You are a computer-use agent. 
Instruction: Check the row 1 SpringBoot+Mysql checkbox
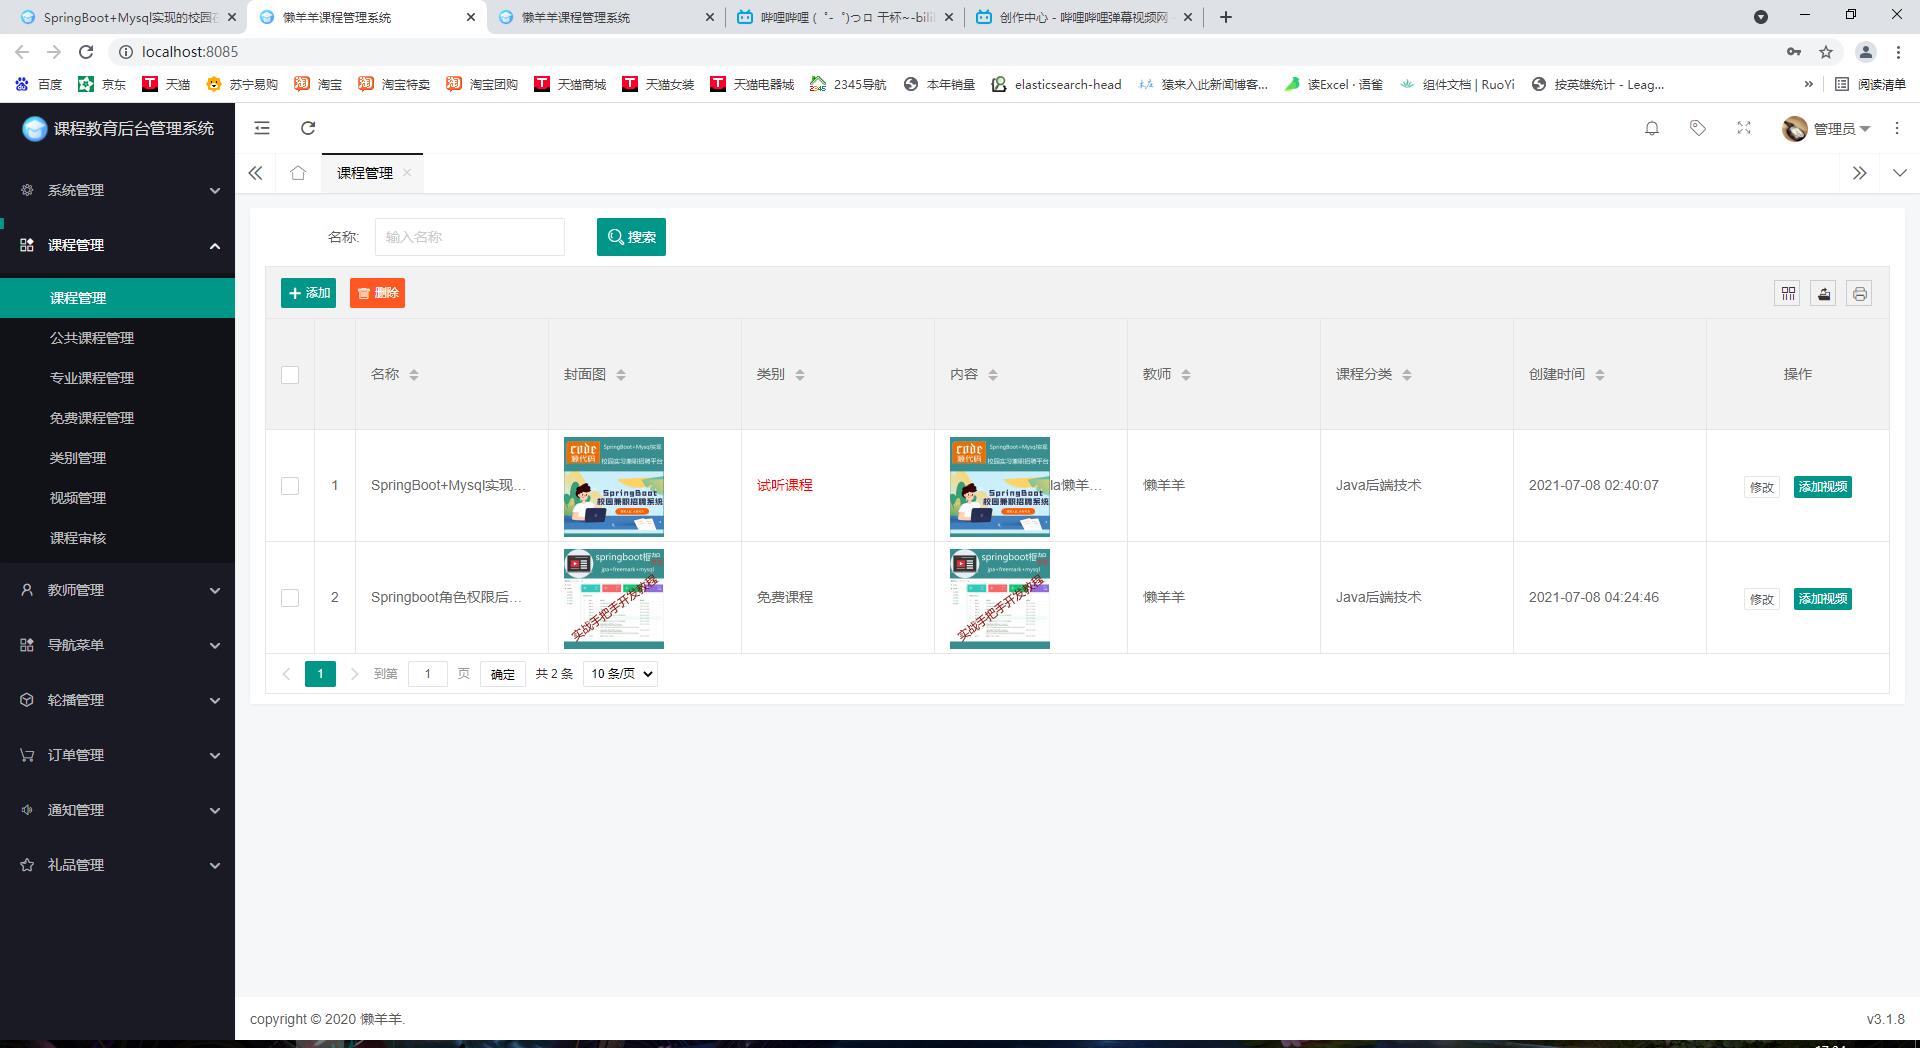click(x=290, y=486)
